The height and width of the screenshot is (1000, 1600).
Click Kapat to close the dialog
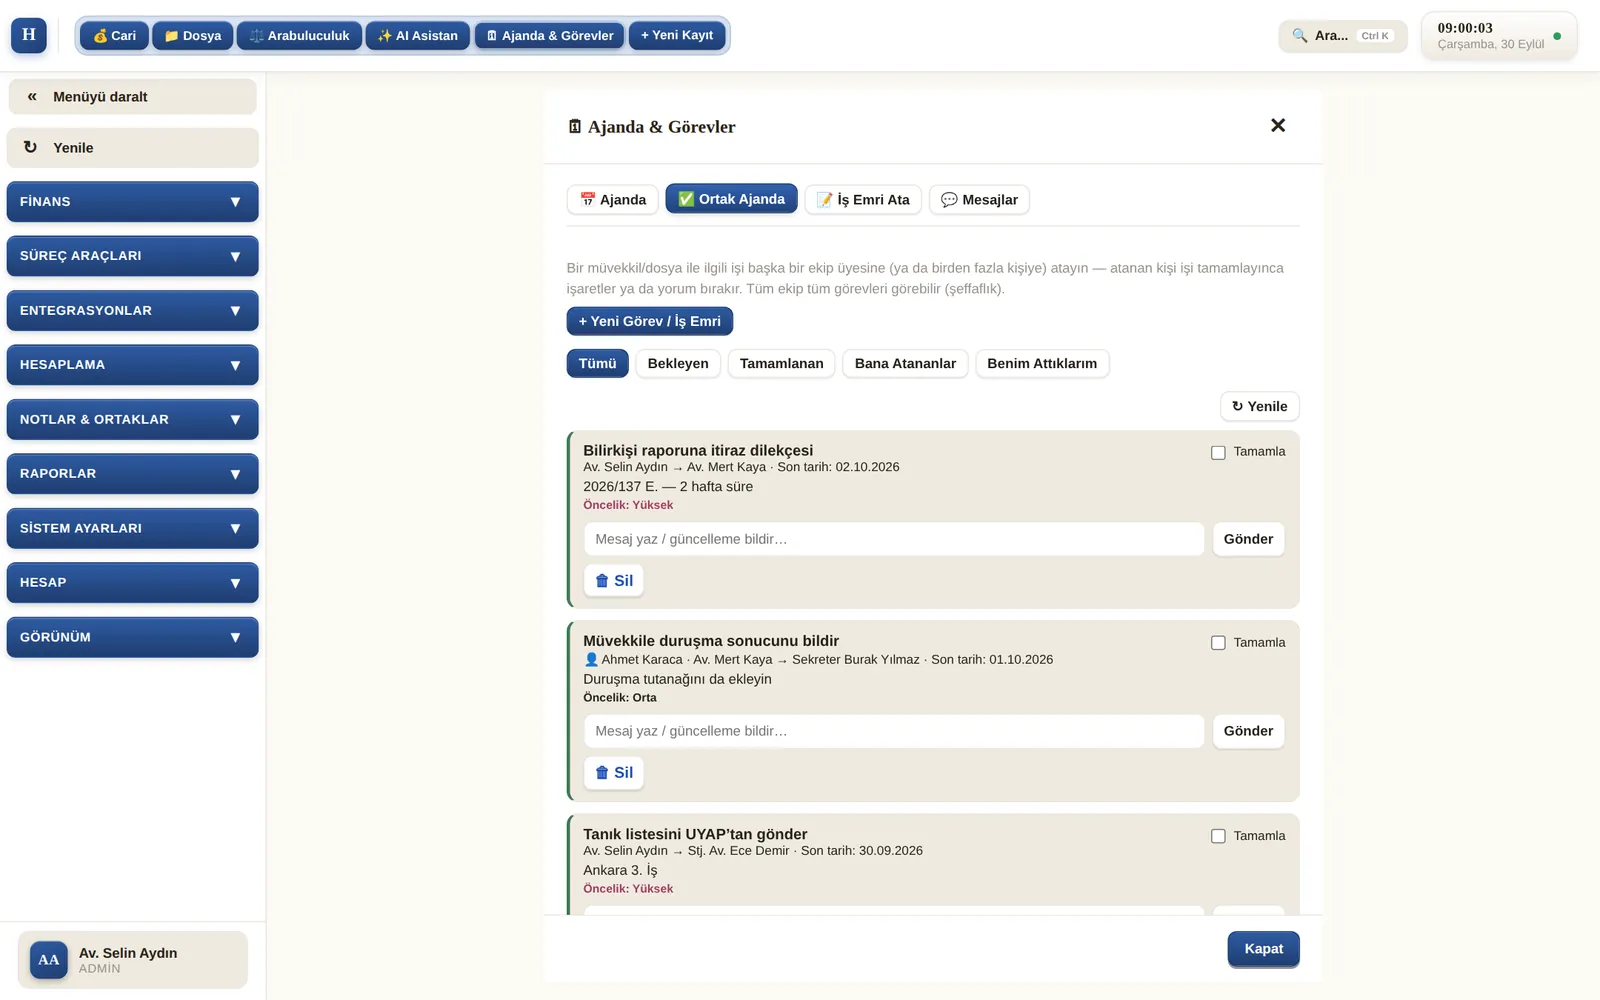[1264, 949]
